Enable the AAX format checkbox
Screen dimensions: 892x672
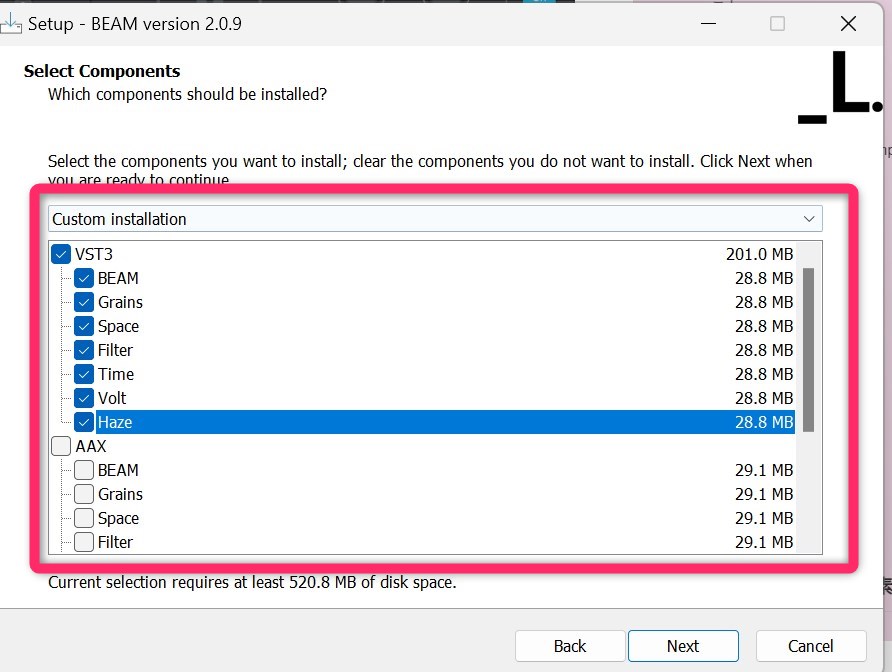[61, 446]
